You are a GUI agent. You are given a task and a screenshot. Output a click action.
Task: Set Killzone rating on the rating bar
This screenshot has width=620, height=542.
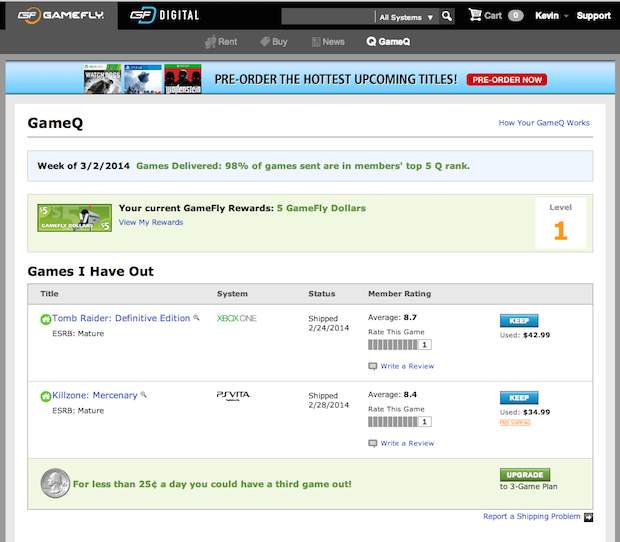(392, 422)
